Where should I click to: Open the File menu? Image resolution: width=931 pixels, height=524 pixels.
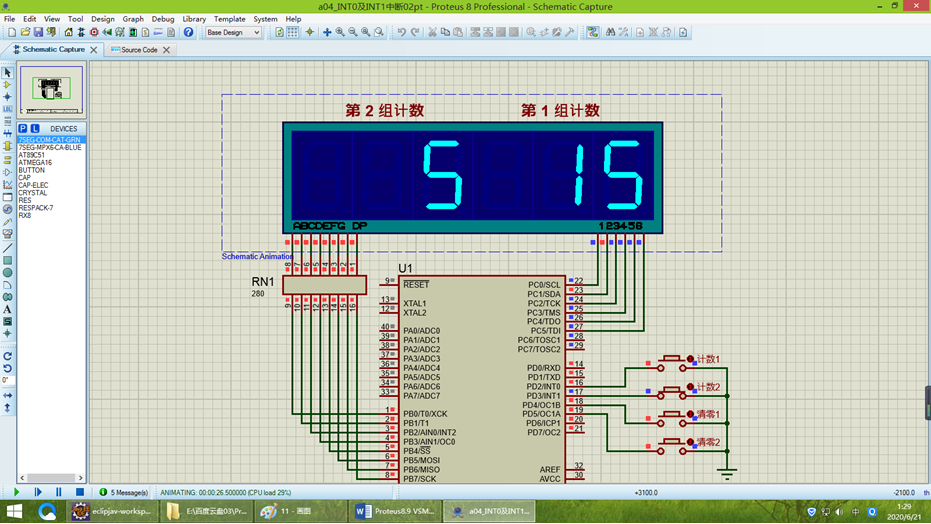[x=10, y=19]
